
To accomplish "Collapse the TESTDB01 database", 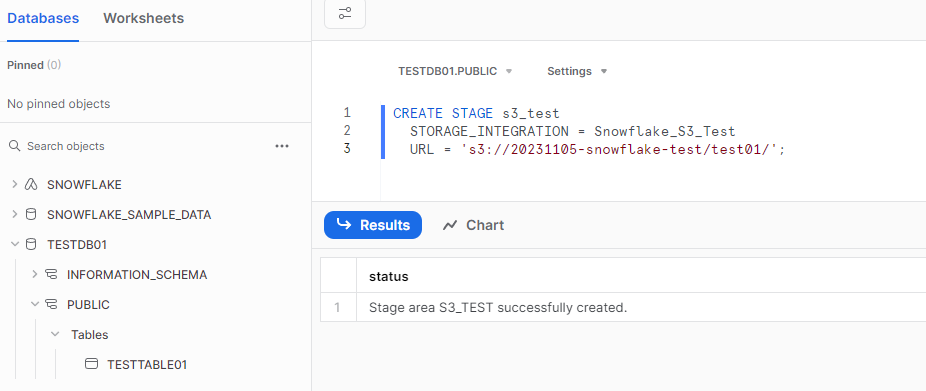I will [x=15, y=245].
